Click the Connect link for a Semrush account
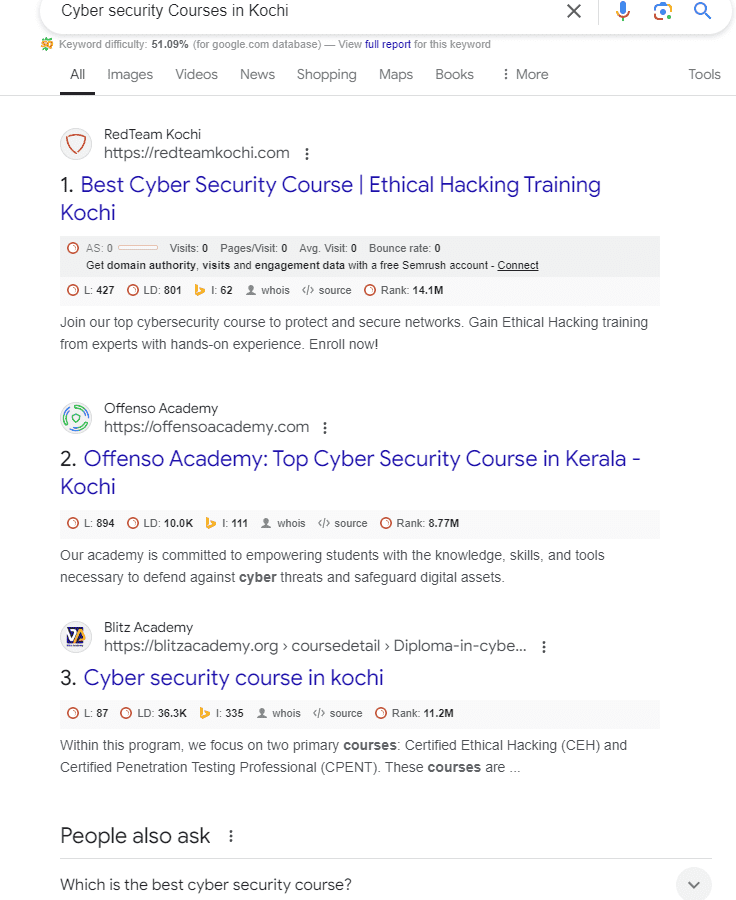Viewport: 736px width, 900px height. click(x=518, y=265)
